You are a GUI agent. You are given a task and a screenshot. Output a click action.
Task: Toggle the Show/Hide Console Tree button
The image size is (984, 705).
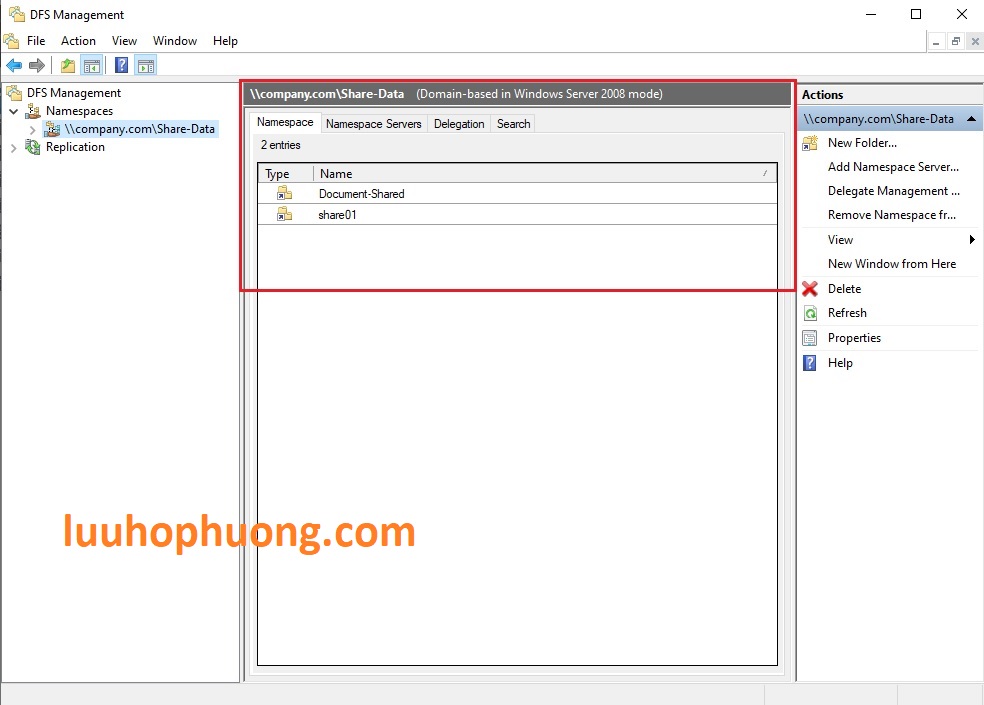[91, 65]
